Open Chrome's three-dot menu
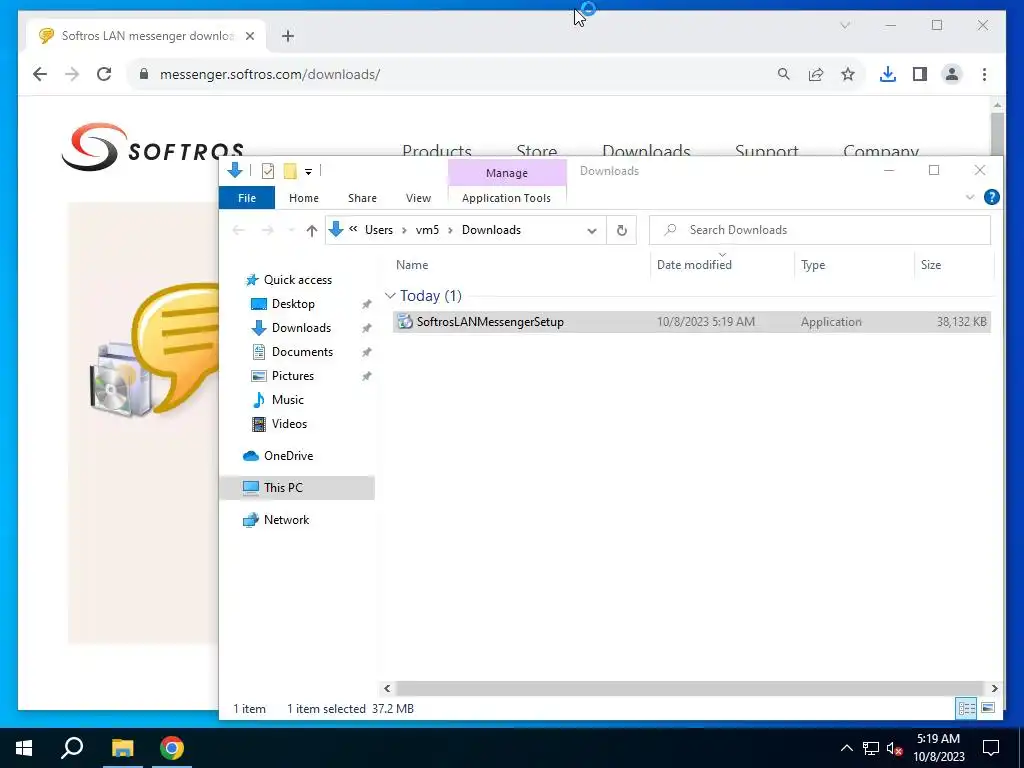Screen dimensions: 1024x768 pyautogui.click(x=984, y=74)
